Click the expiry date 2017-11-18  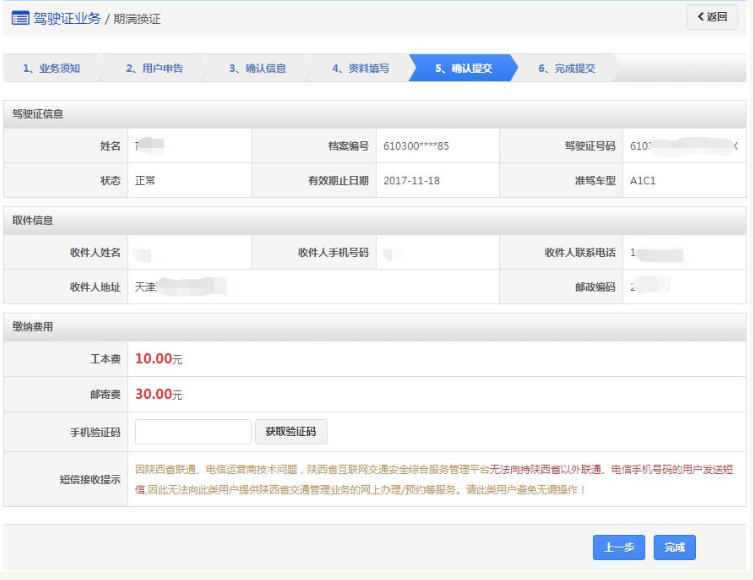(x=412, y=181)
